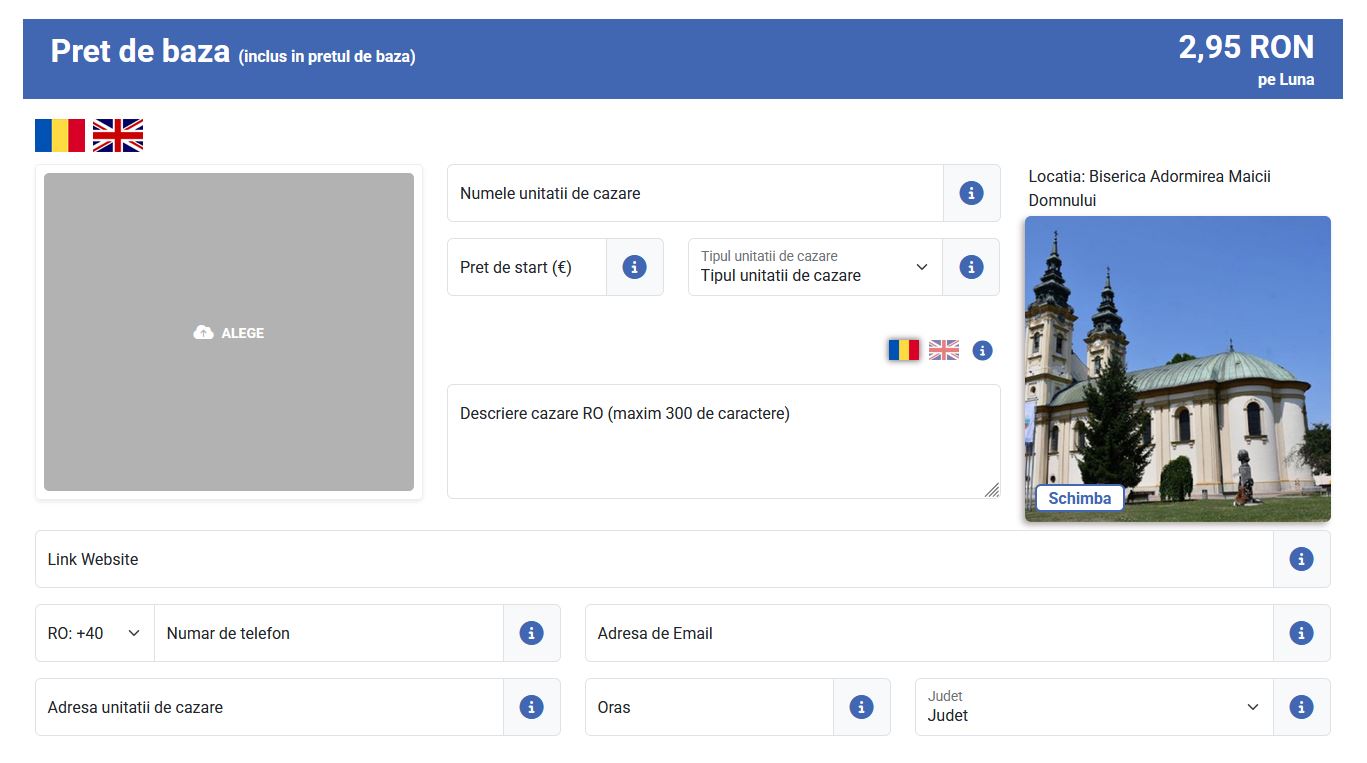Click info icon beside Tipul unitatii dropdown
Screen dimensions: 1367x763
(x=971, y=267)
